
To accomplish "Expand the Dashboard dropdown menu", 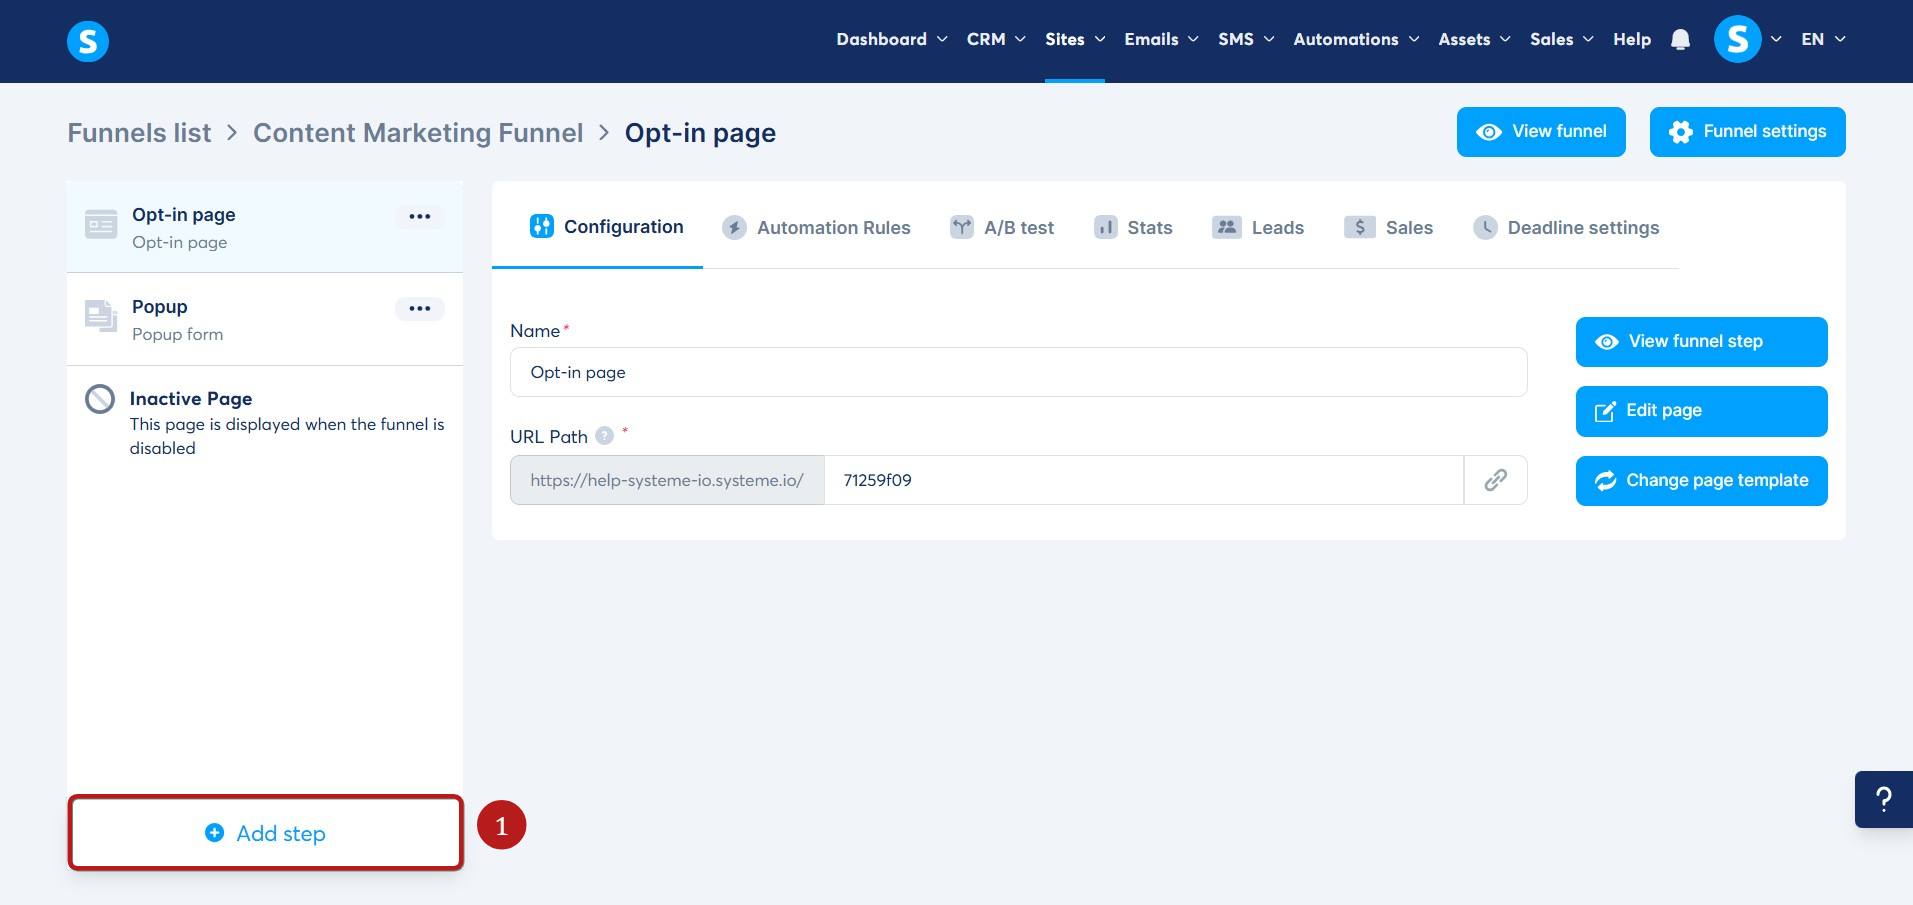I will [892, 40].
